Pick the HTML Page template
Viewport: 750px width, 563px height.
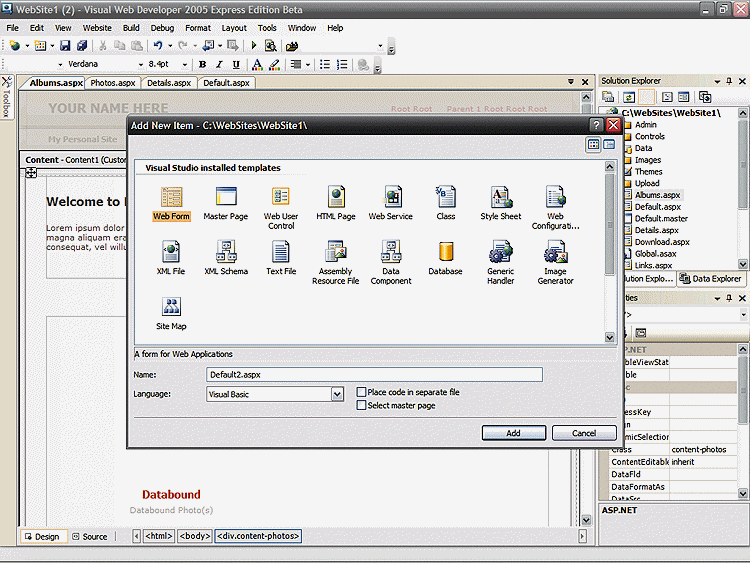[336, 203]
